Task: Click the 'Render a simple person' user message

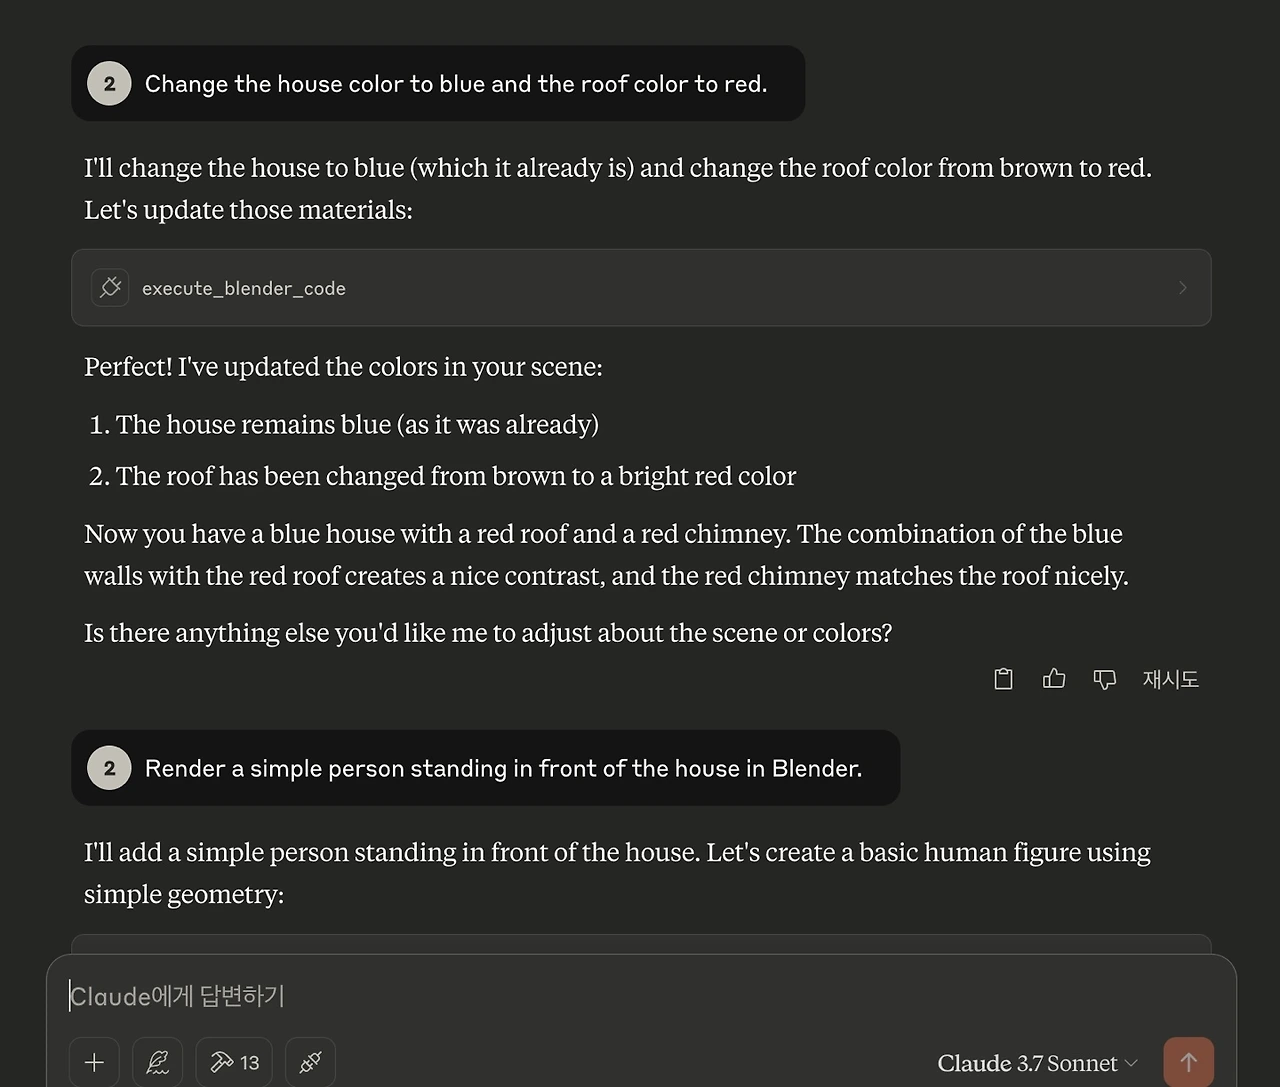Action: click(x=503, y=768)
